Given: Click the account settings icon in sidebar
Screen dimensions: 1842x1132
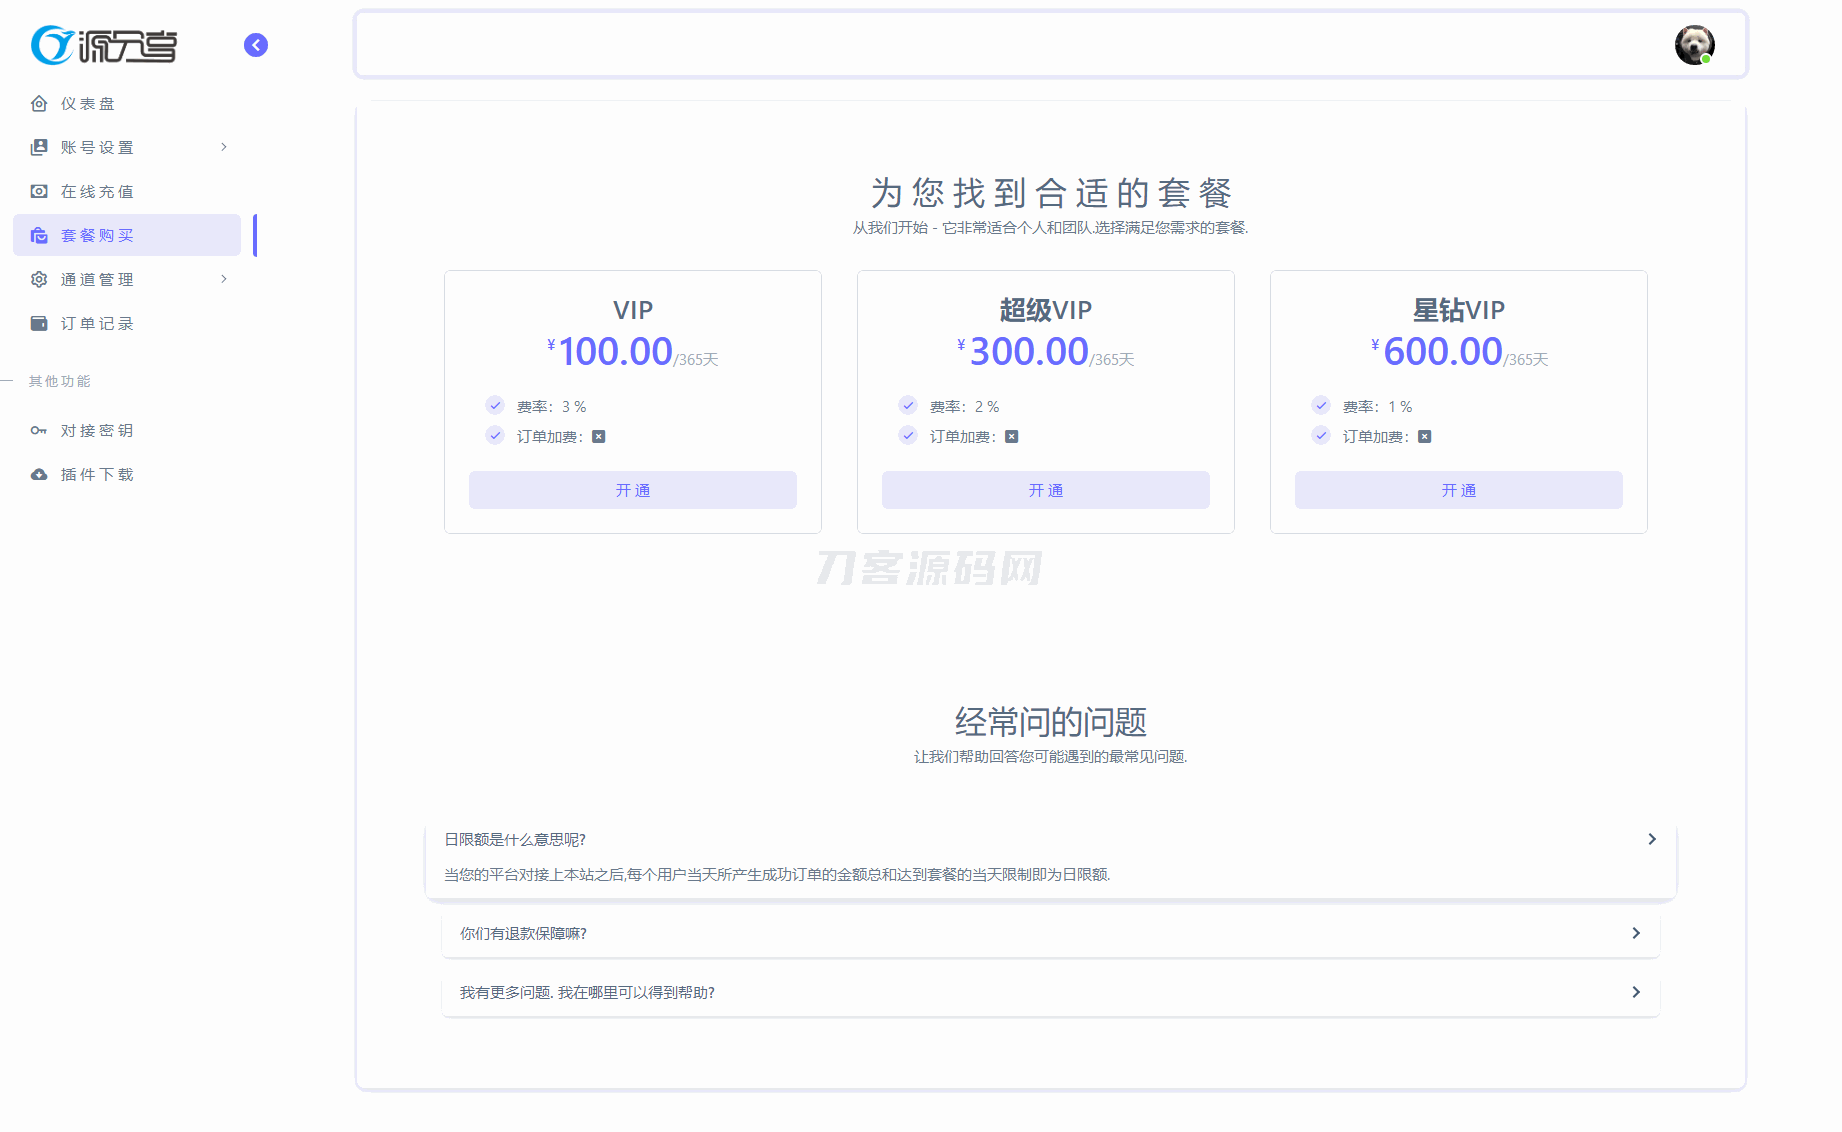Looking at the screenshot, I should pyautogui.click(x=39, y=148).
